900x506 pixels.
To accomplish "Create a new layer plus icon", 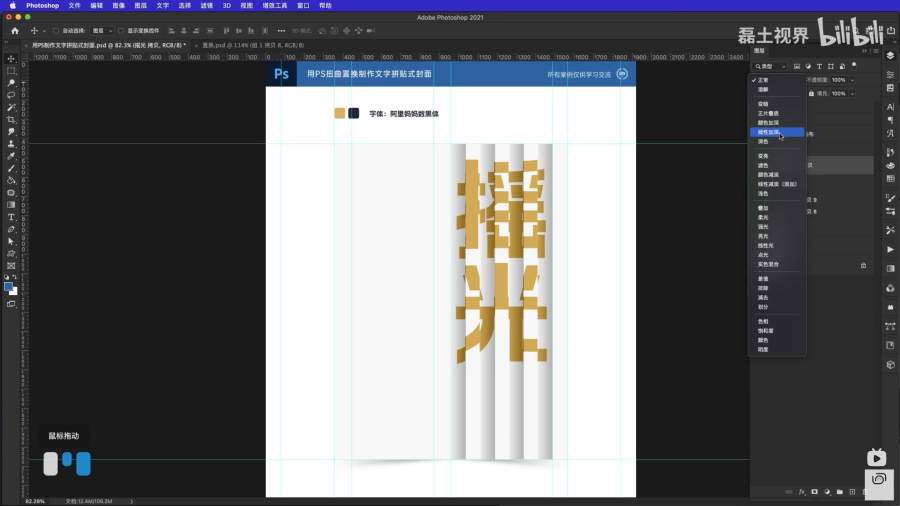I will pos(852,492).
